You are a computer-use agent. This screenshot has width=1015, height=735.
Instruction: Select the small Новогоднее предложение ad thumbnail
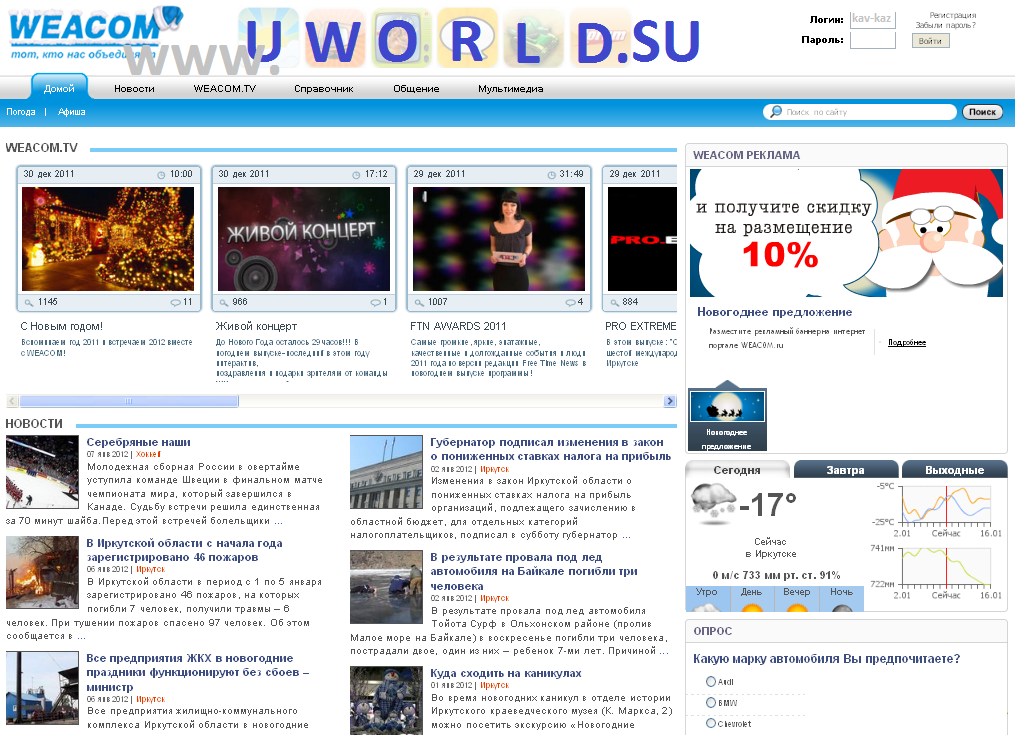click(728, 419)
